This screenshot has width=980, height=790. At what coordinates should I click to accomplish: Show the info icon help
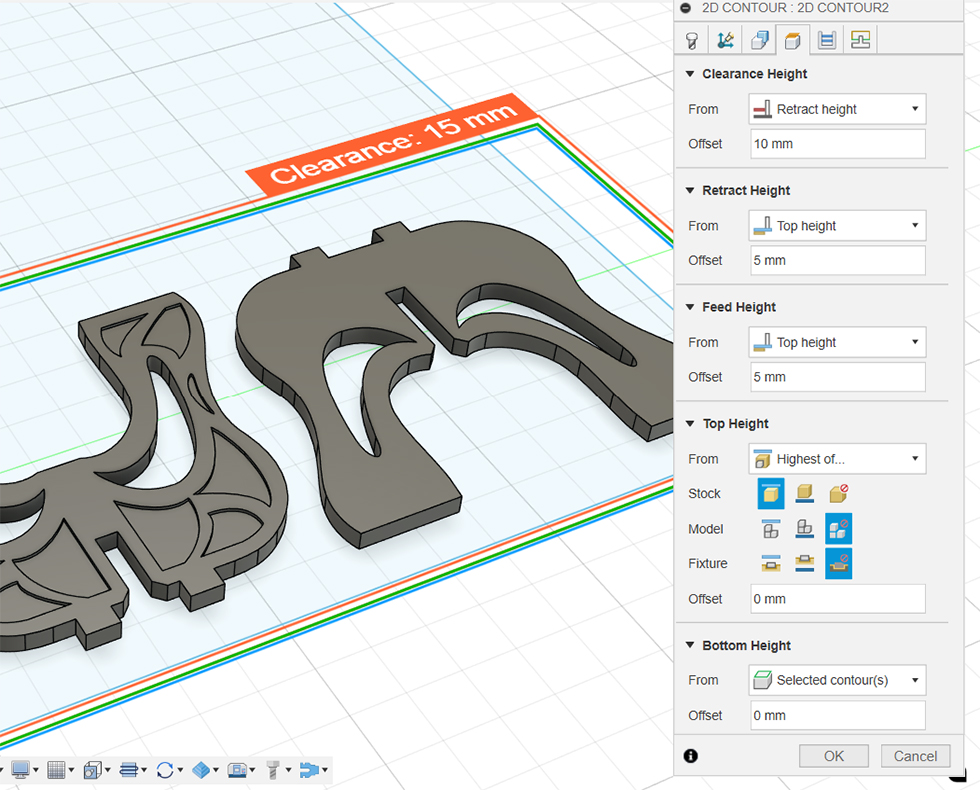click(x=691, y=756)
